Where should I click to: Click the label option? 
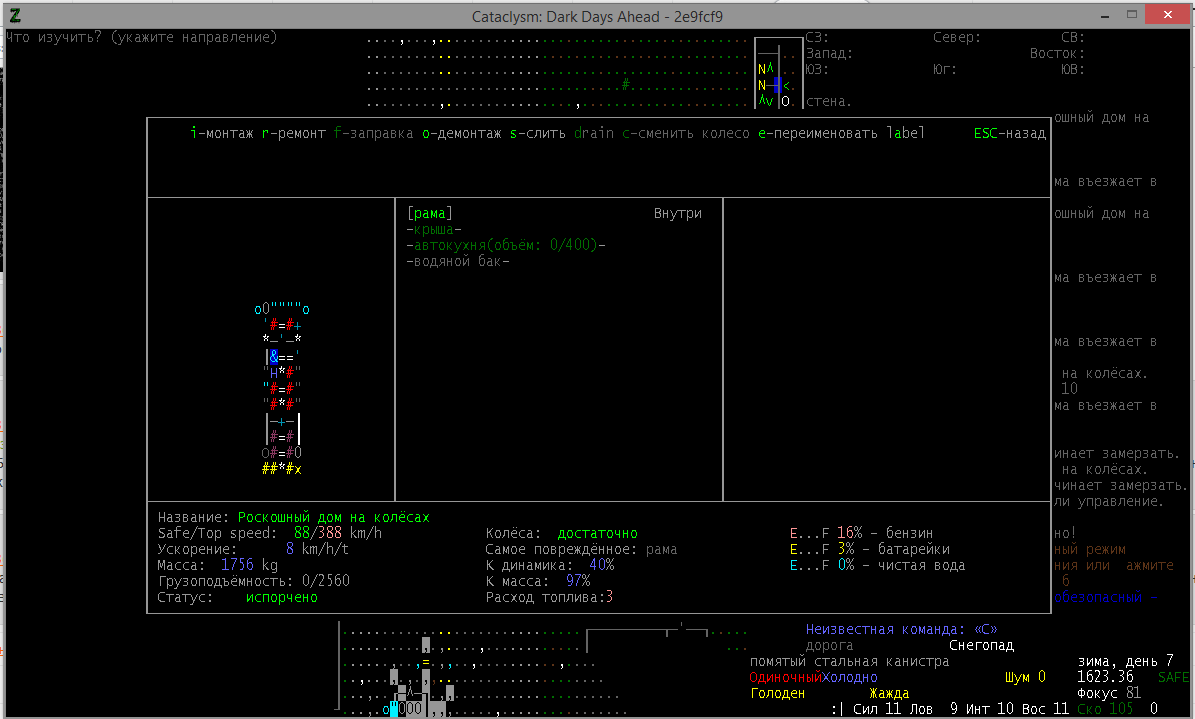[x=905, y=133]
